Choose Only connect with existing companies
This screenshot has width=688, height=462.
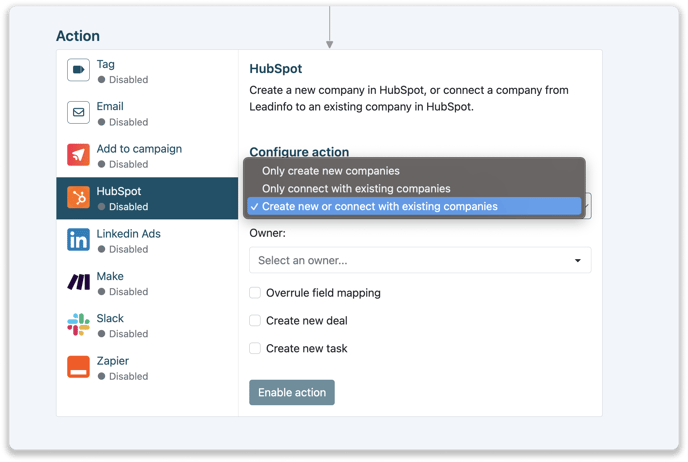pos(356,188)
